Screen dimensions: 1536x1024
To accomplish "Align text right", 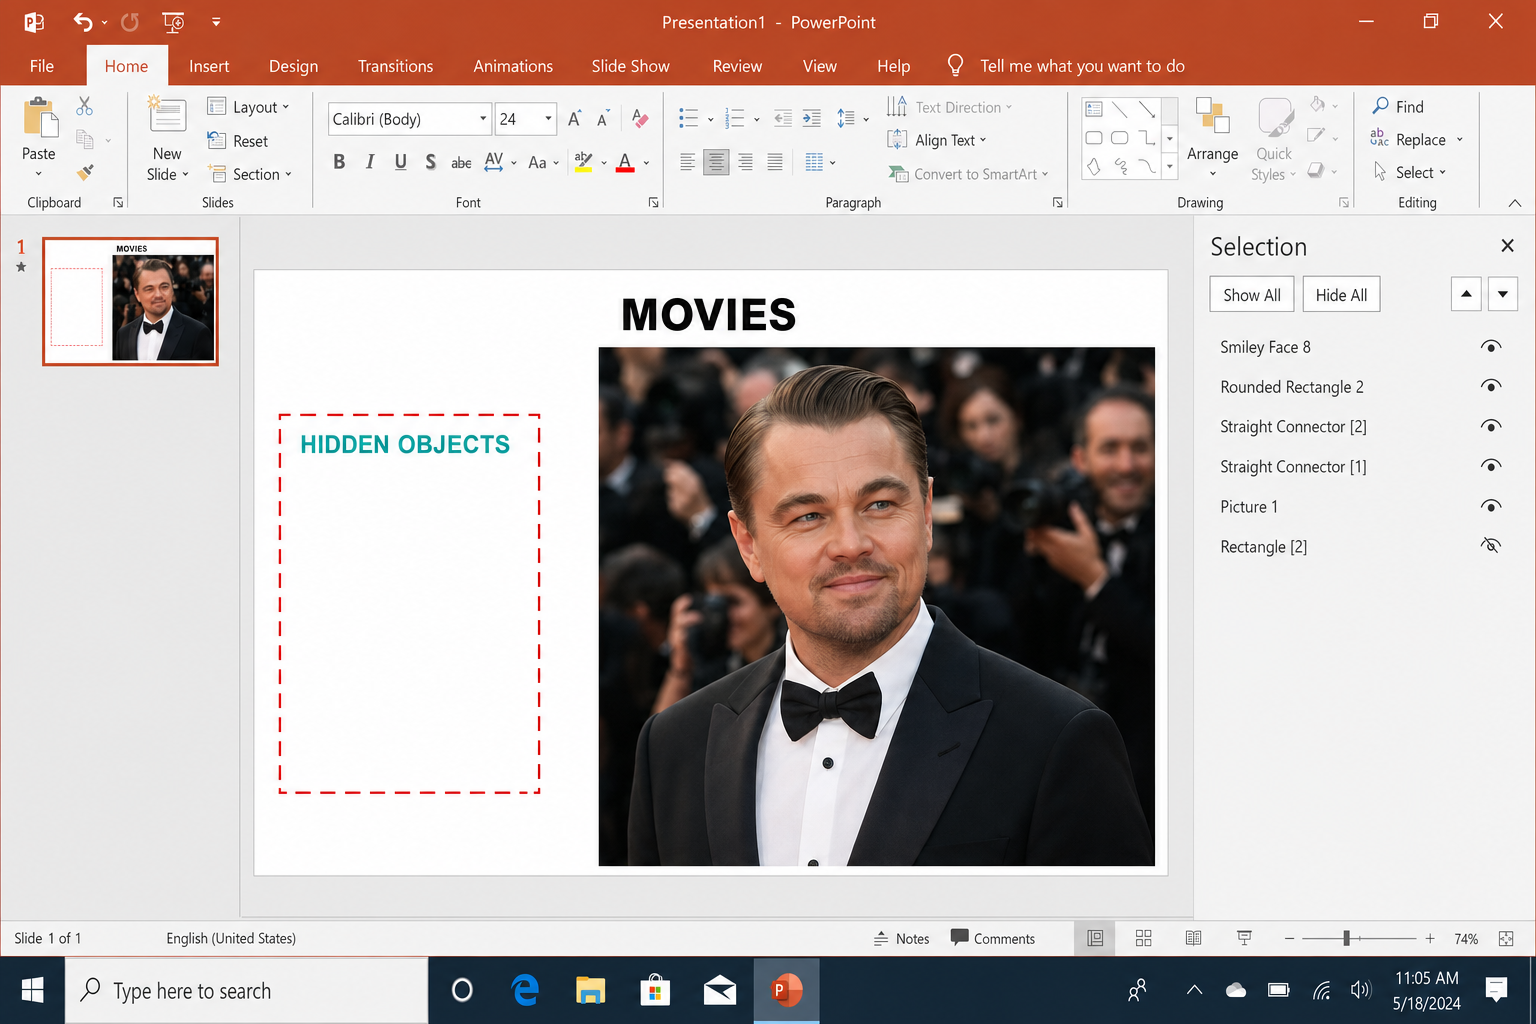I will point(745,162).
